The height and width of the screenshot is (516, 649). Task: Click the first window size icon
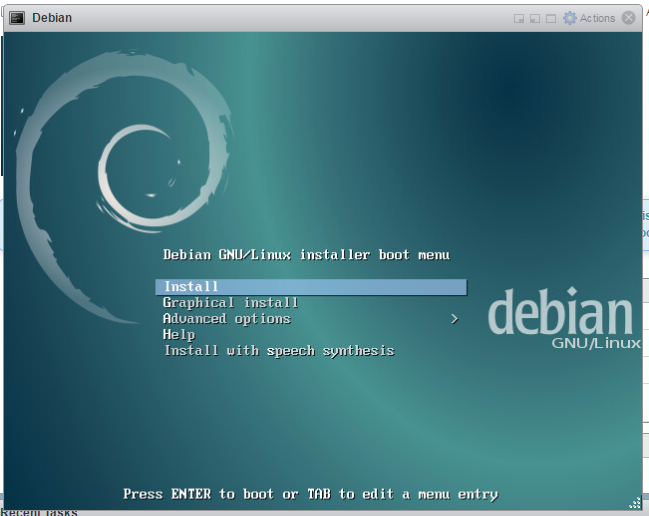(519, 19)
